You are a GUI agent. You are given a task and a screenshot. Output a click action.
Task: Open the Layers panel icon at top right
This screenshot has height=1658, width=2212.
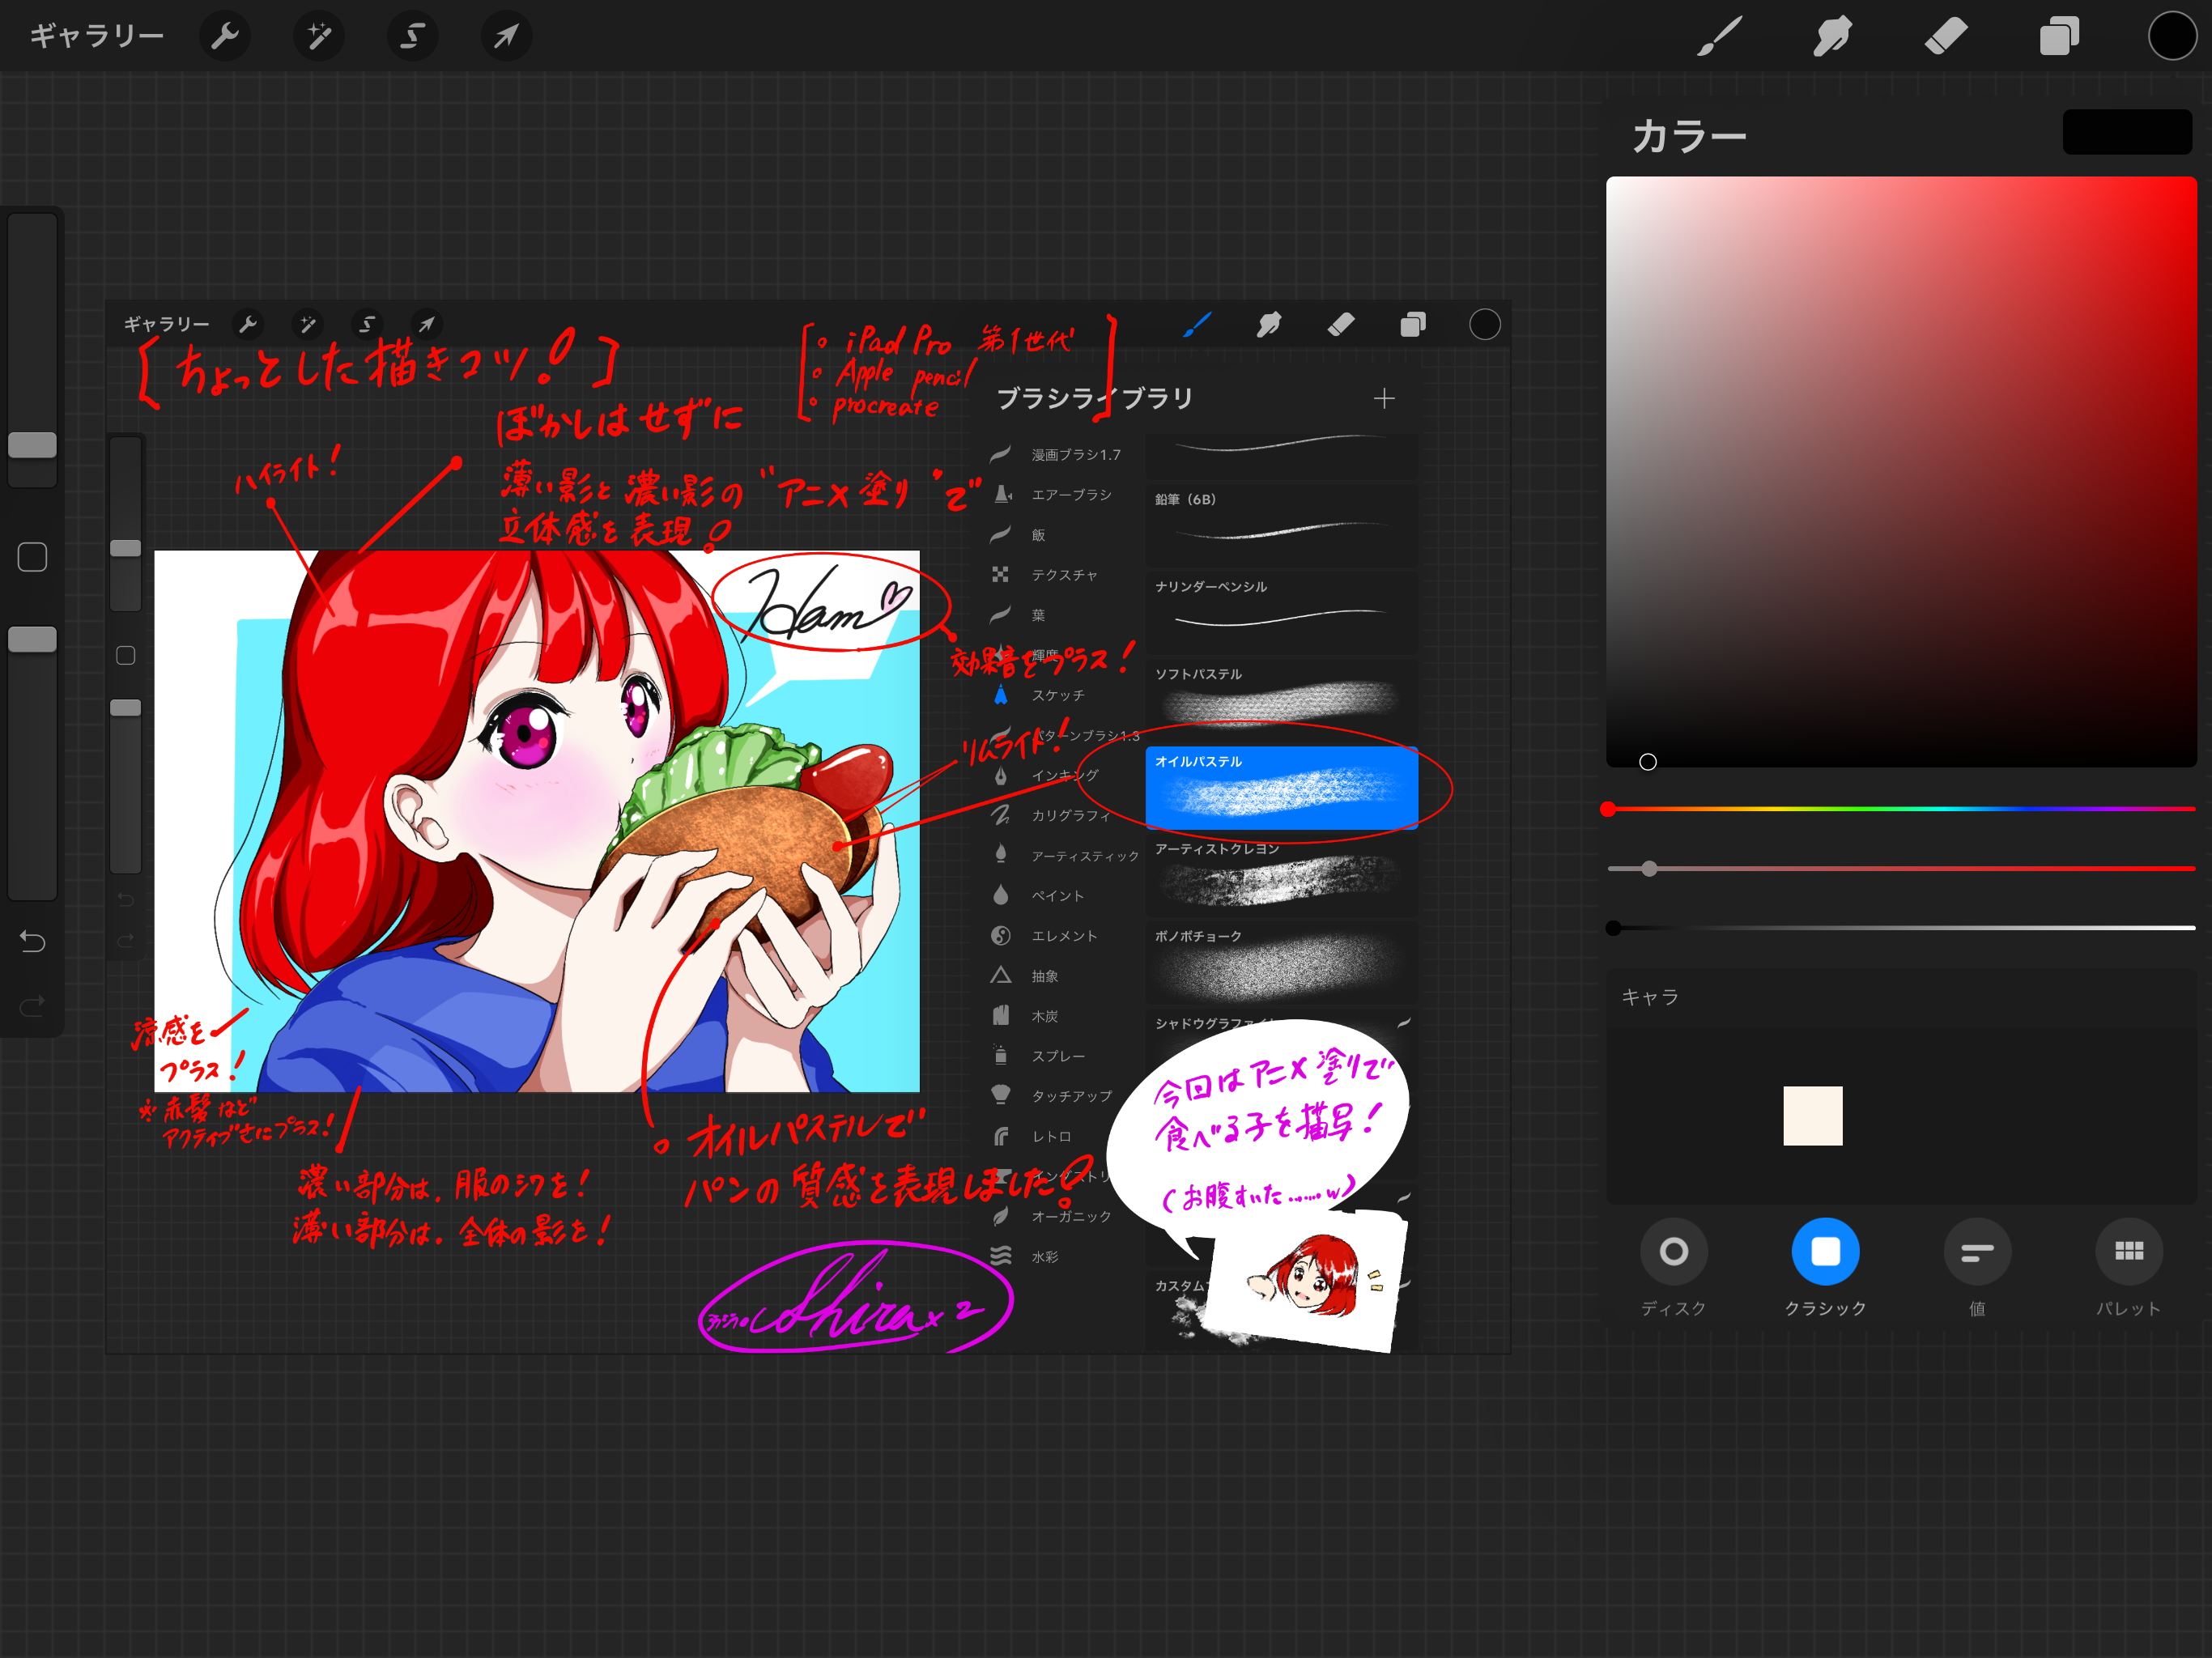click(x=2059, y=37)
